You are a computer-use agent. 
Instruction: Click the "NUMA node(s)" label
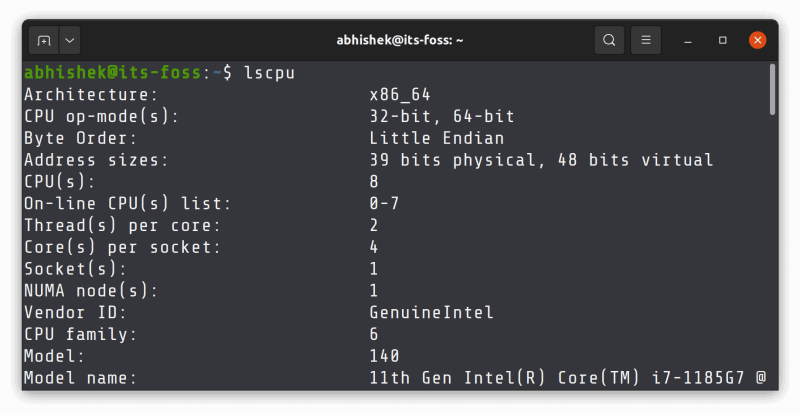[x=92, y=291]
